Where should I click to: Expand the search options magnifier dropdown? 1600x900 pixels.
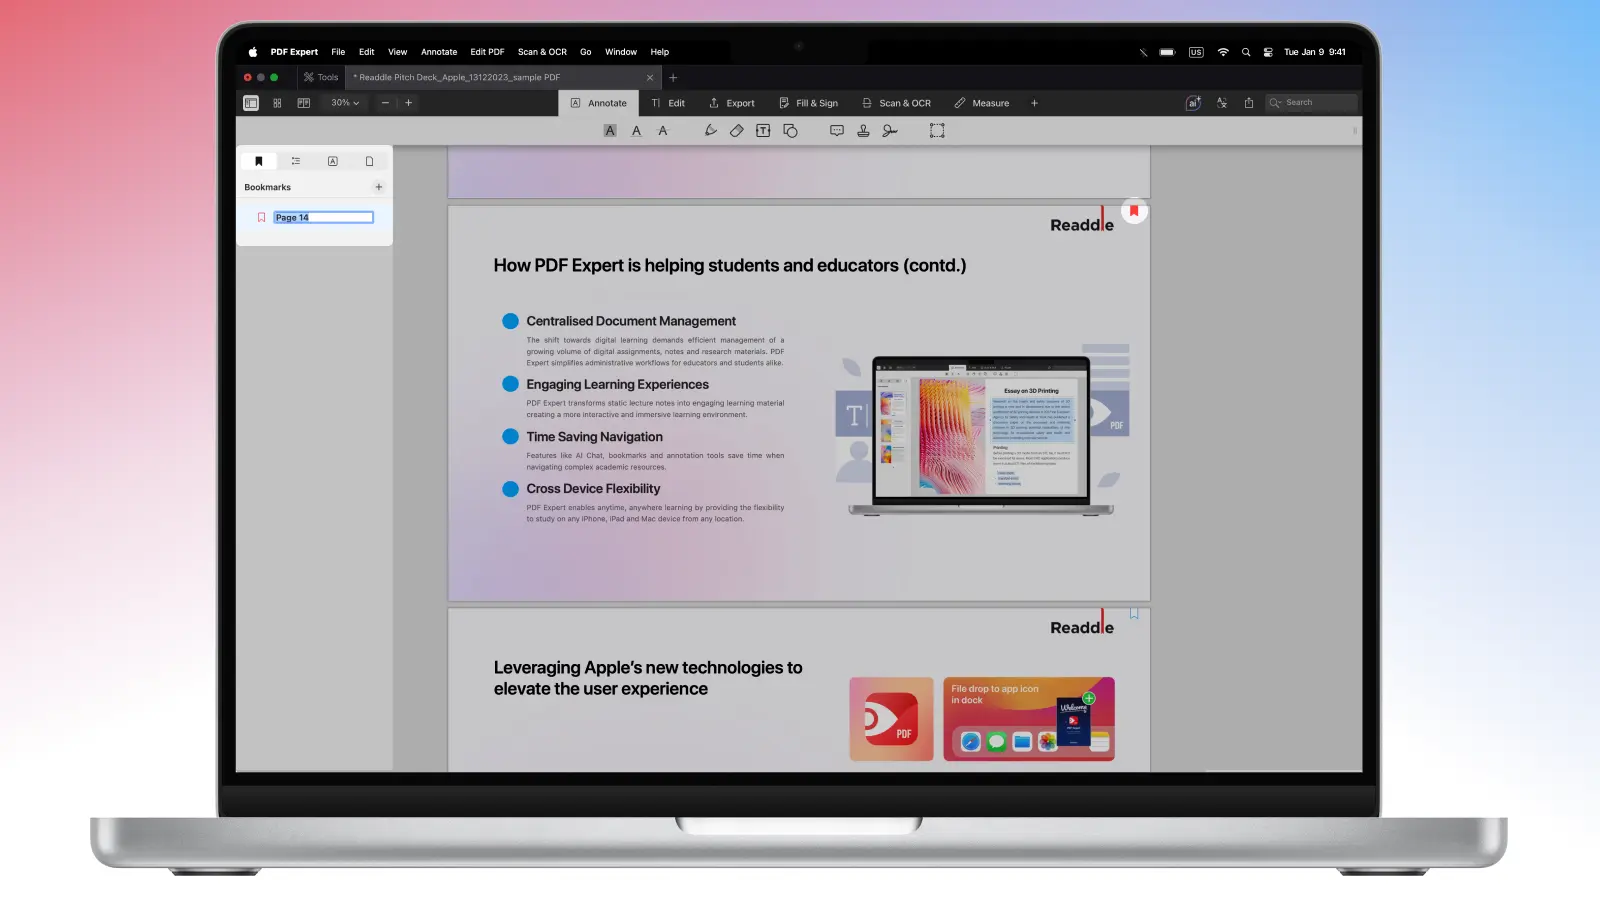(x=1275, y=103)
